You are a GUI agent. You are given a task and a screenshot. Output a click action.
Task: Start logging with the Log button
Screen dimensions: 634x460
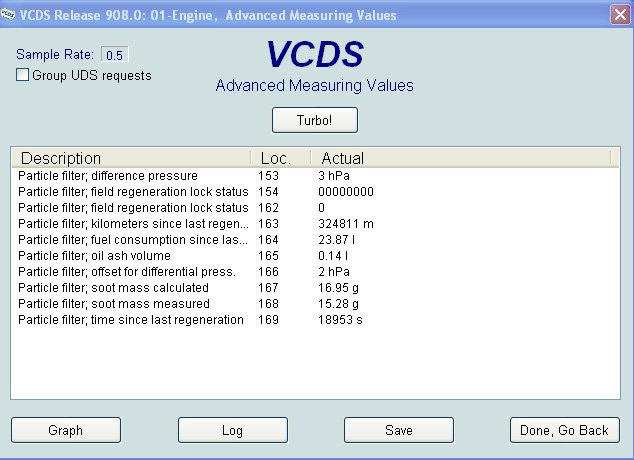click(x=232, y=430)
